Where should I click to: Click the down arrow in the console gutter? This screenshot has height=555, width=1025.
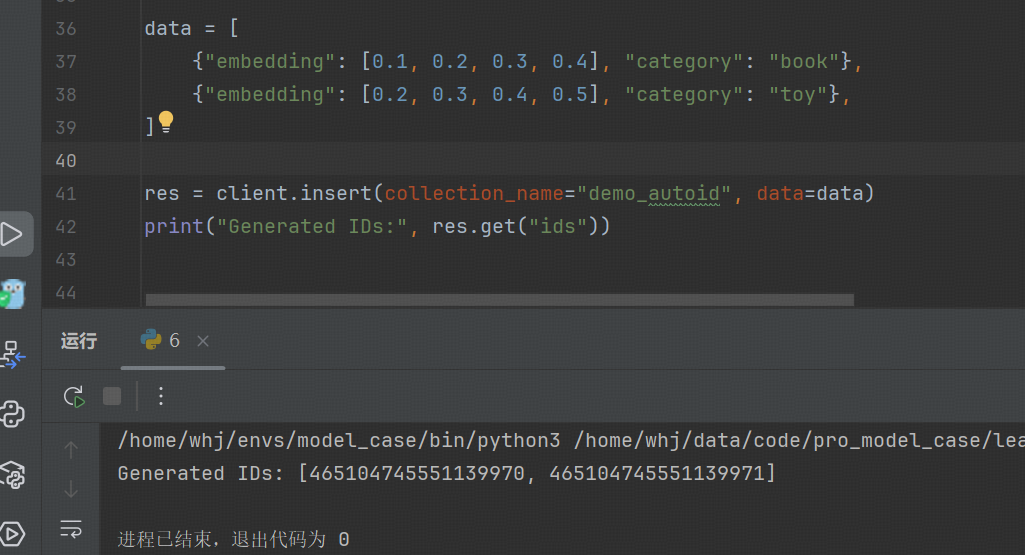71,489
